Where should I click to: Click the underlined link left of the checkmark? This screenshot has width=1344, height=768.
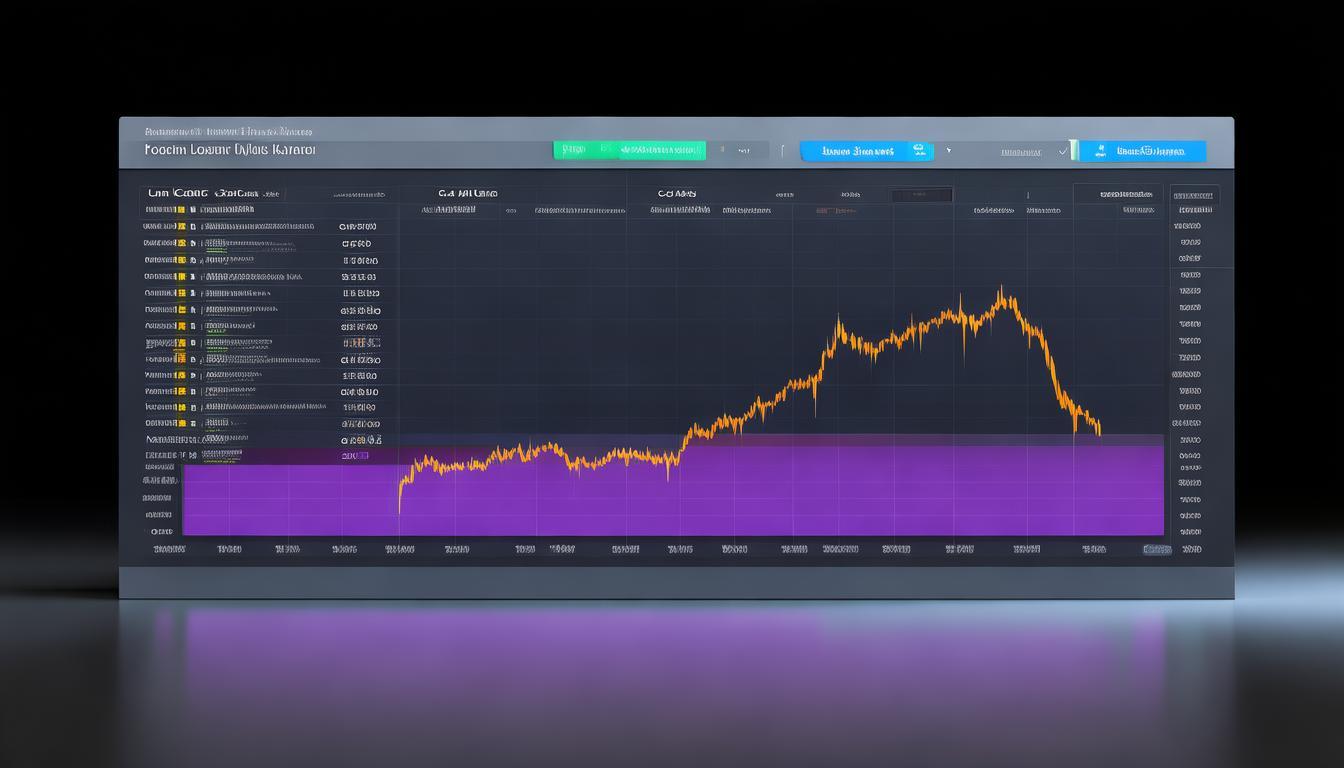(1020, 152)
